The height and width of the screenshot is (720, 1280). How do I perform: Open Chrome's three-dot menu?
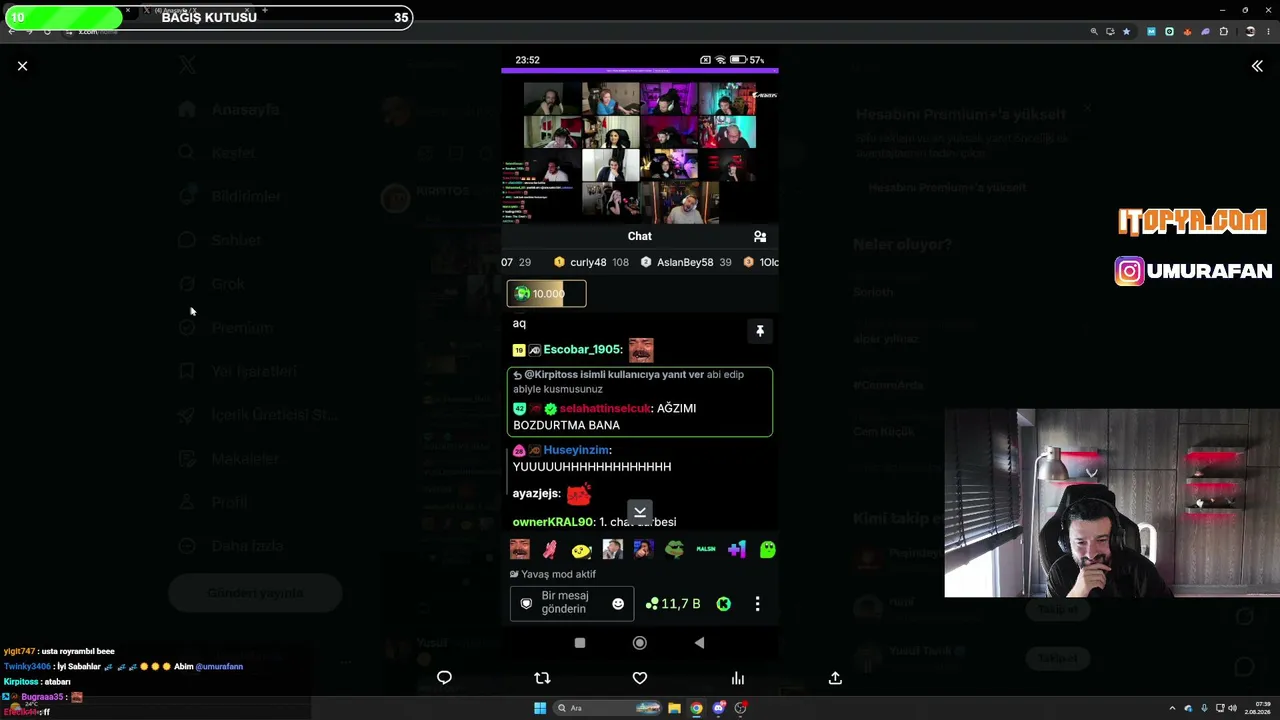pyautogui.click(x=1268, y=32)
